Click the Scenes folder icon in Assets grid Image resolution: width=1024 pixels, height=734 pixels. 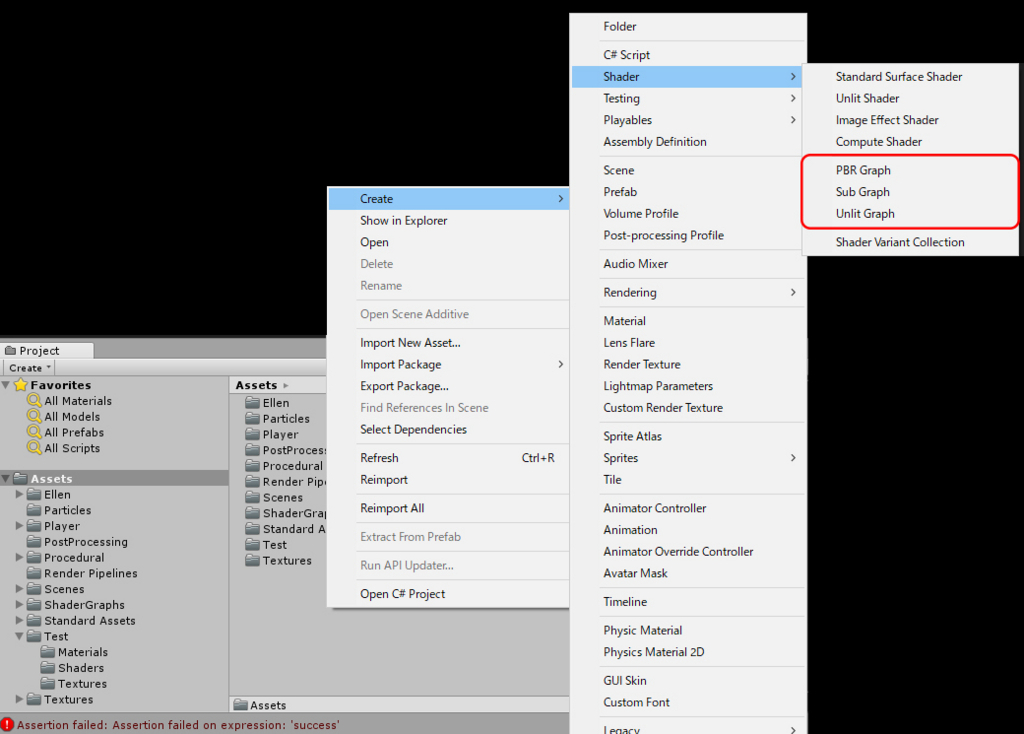tap(252, 497)
